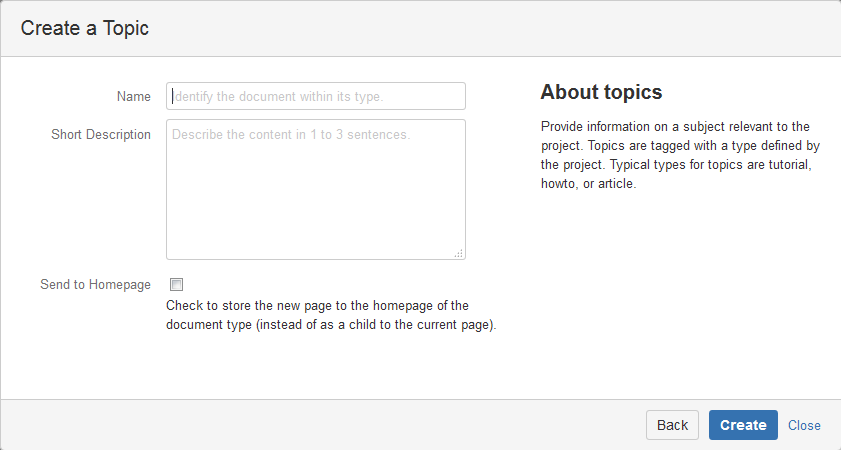
Task: Click the "Send to Homepage" label text
Action: pos(95,284)
